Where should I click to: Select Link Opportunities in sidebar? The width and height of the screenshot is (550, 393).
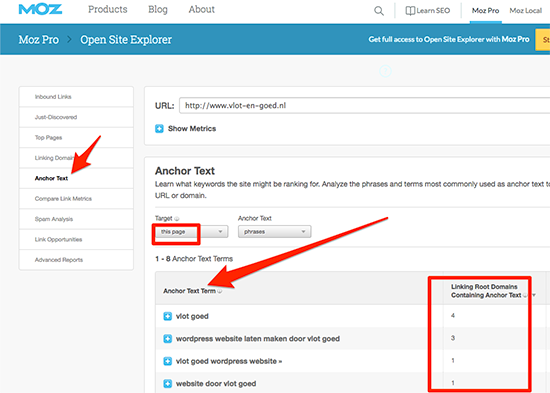tap(76, 239)
